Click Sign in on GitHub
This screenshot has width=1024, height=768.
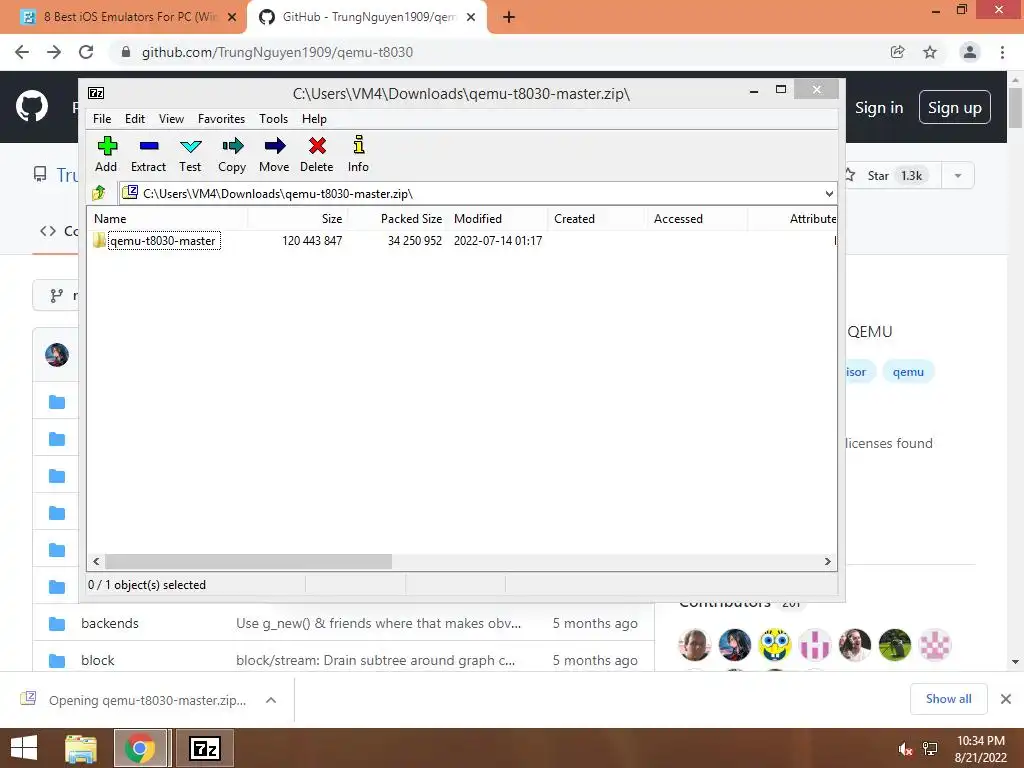879,108
